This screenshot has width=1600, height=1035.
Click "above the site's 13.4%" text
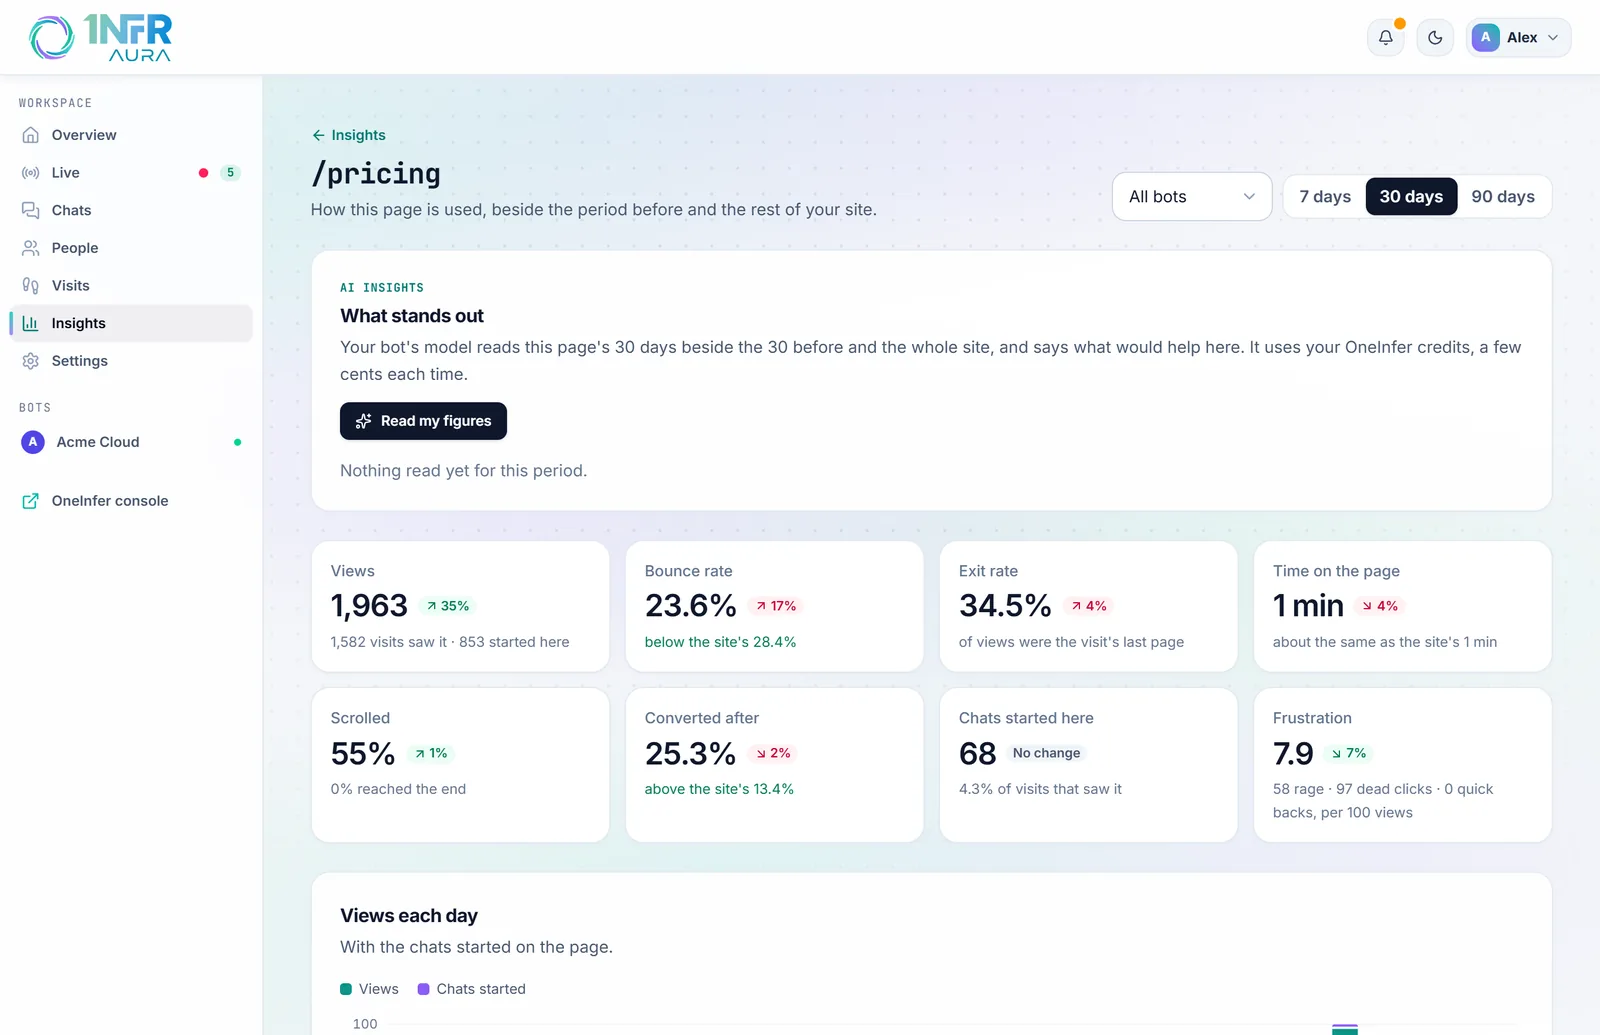click(719, 789)
